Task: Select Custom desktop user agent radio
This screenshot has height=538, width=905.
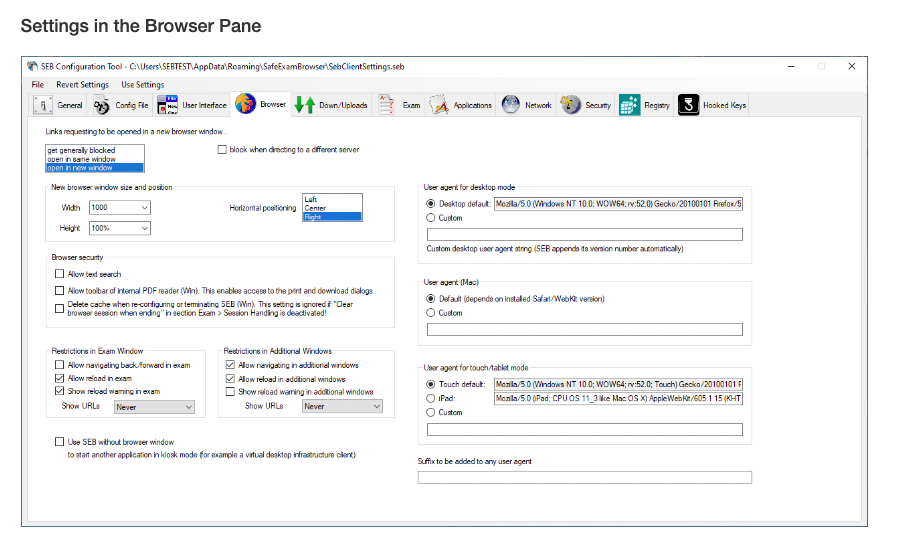Action: click(x=431, y=218)
